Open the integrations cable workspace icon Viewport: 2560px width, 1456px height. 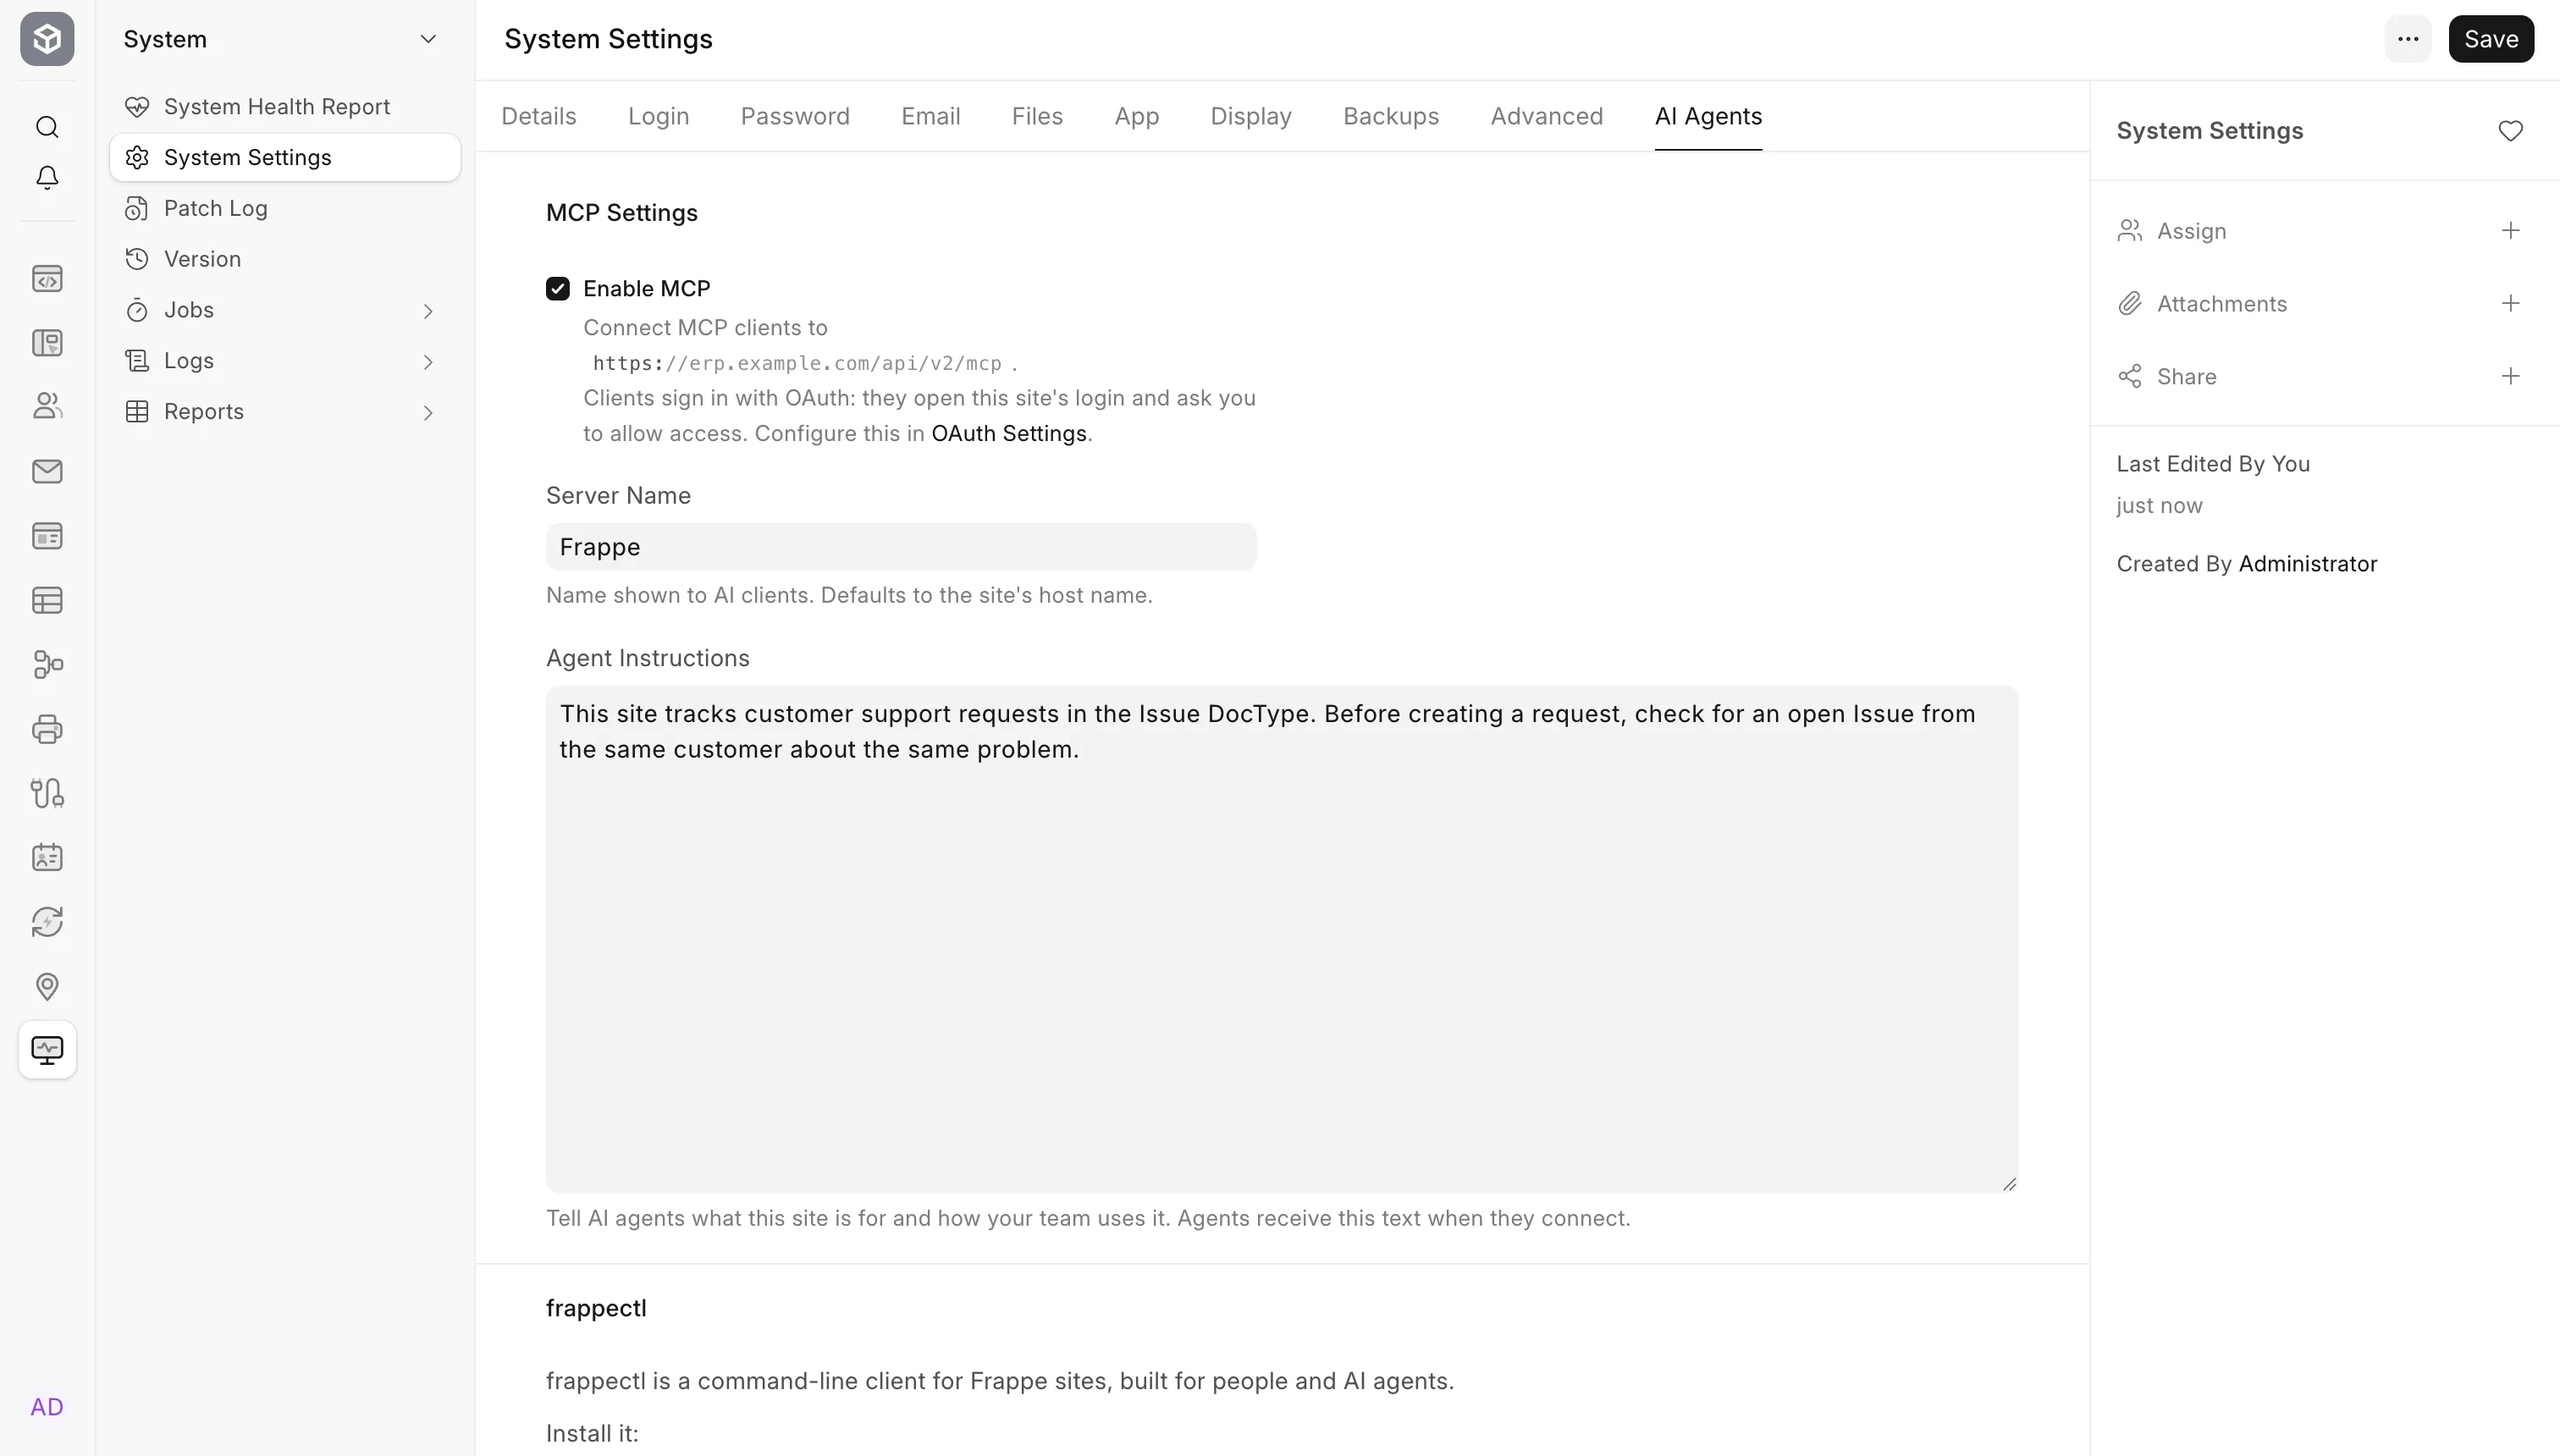pos(47,793)
